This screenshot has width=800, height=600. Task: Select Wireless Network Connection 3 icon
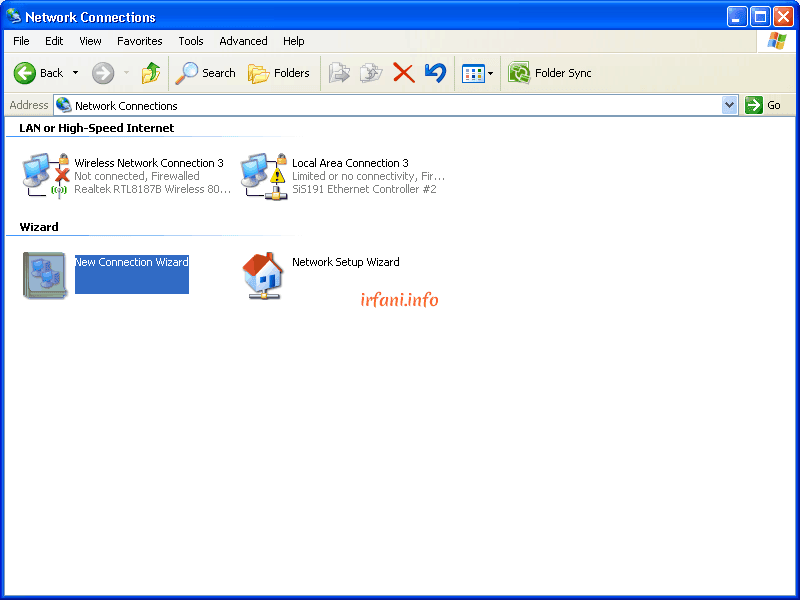point(45,175)
